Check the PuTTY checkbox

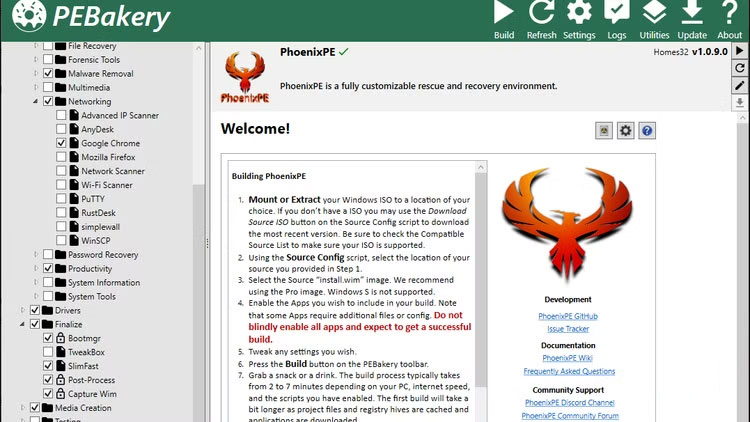(61, 199)
